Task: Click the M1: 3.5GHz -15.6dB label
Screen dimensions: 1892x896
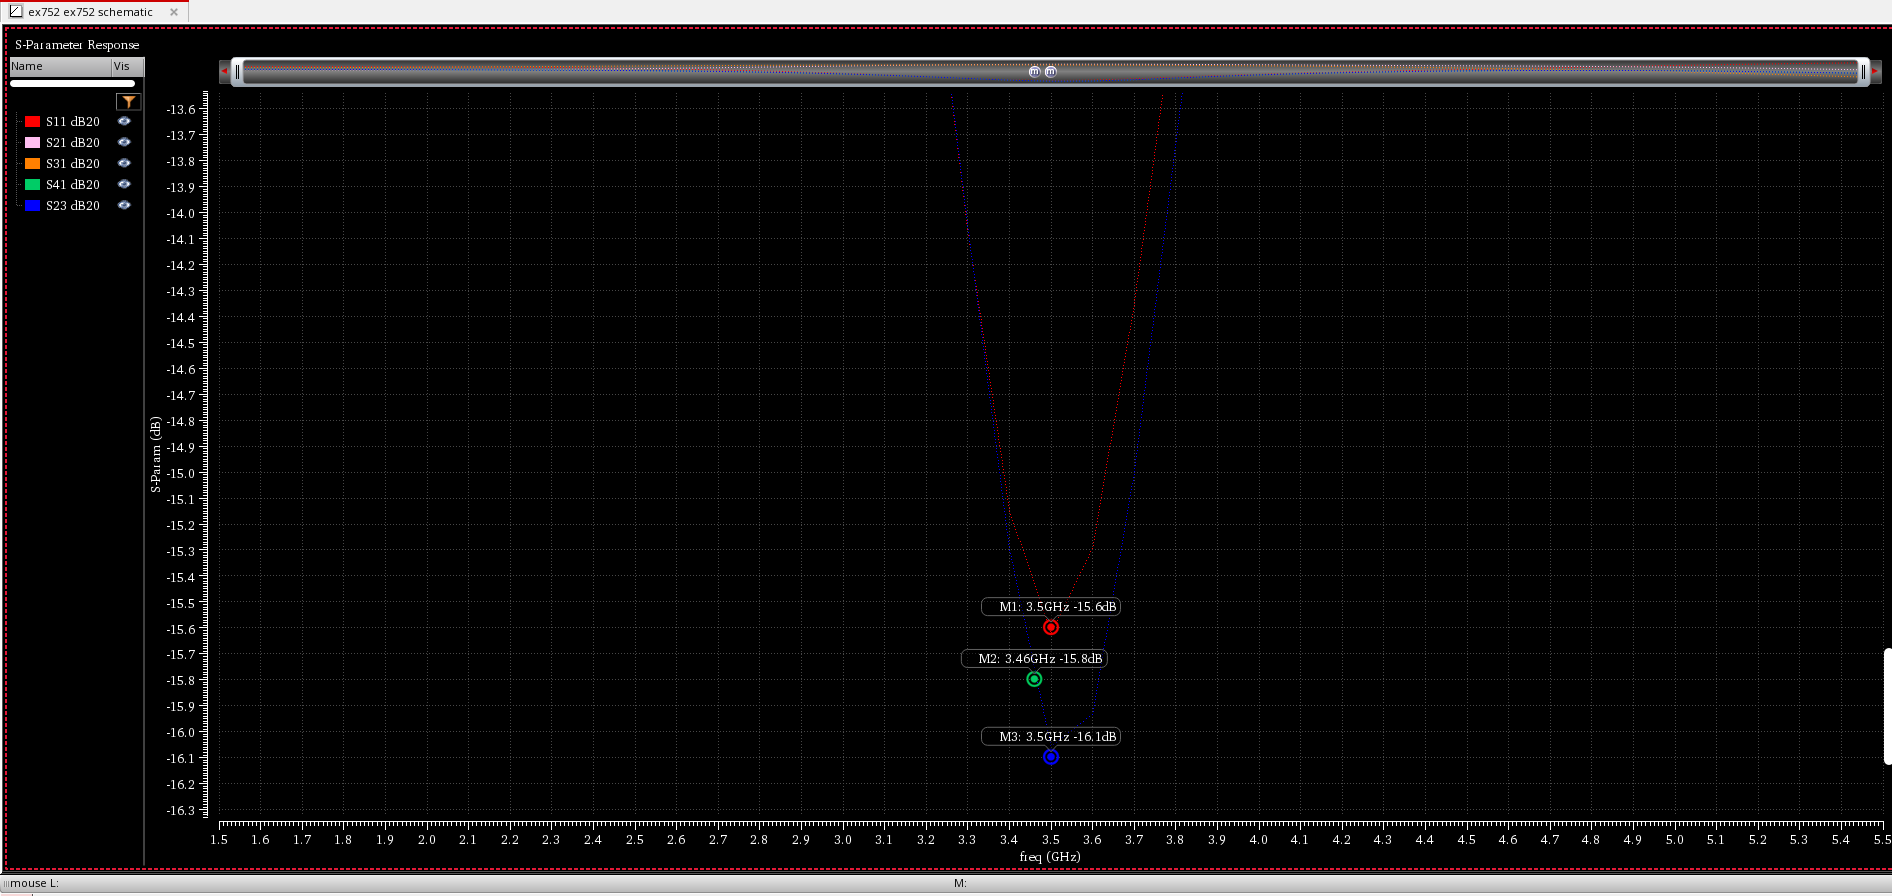Action: [1050, 607]
